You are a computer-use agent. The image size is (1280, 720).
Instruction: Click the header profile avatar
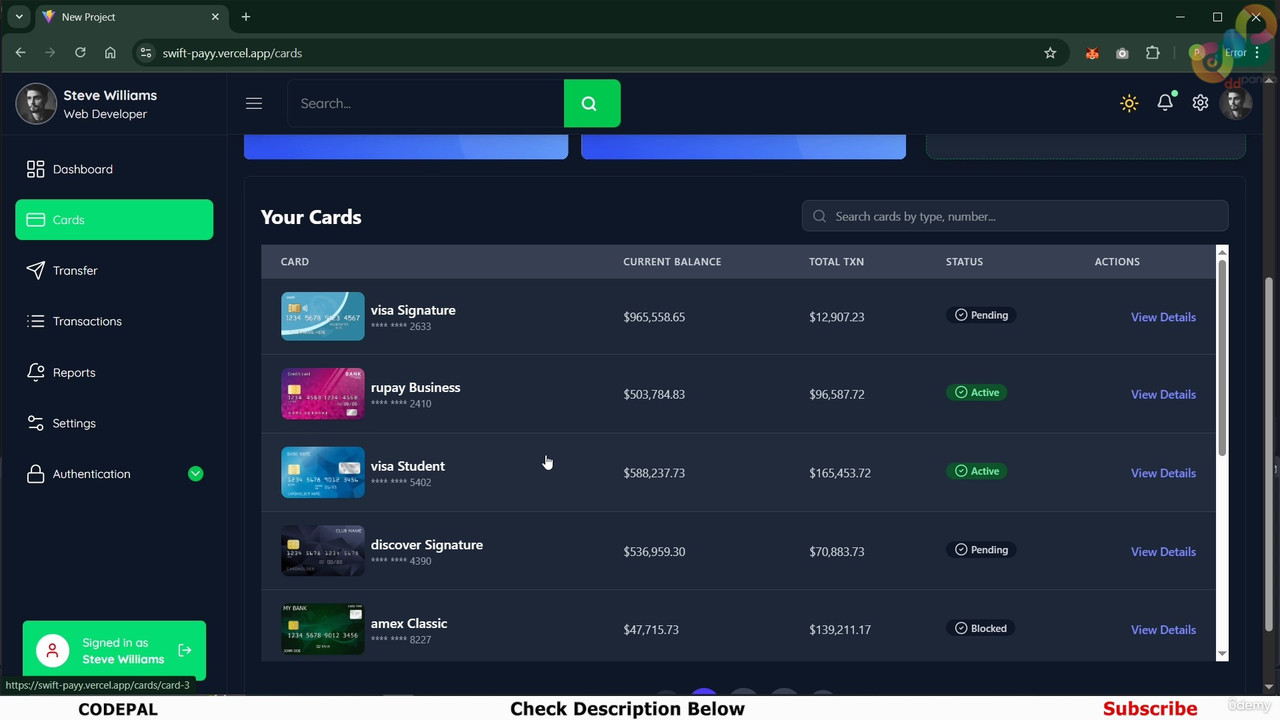[x=1236, y=103]
